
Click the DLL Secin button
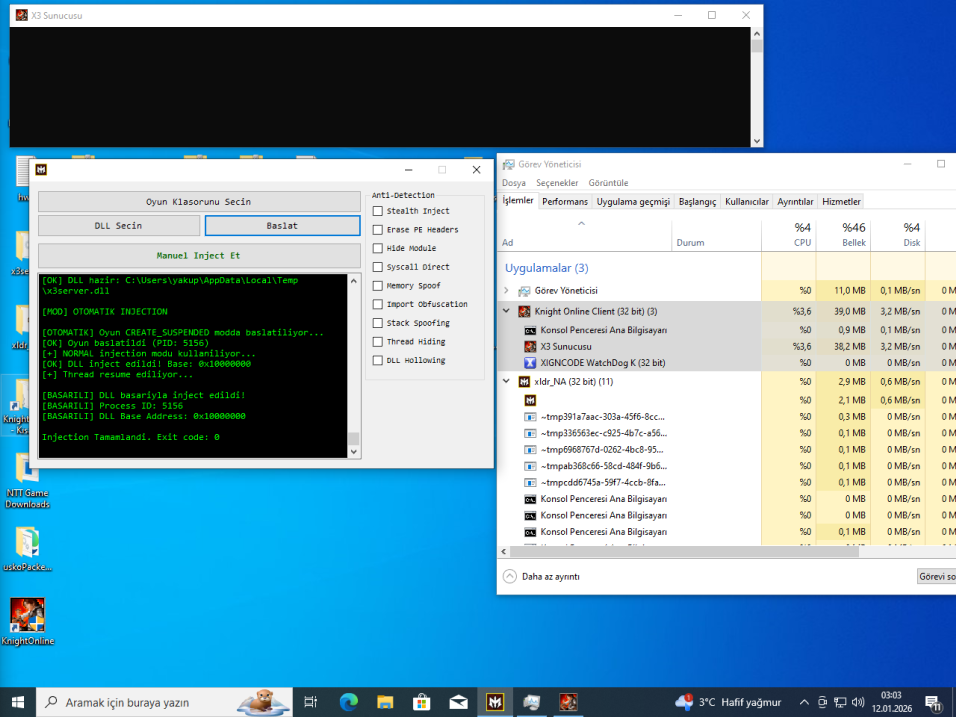(119, 226)
